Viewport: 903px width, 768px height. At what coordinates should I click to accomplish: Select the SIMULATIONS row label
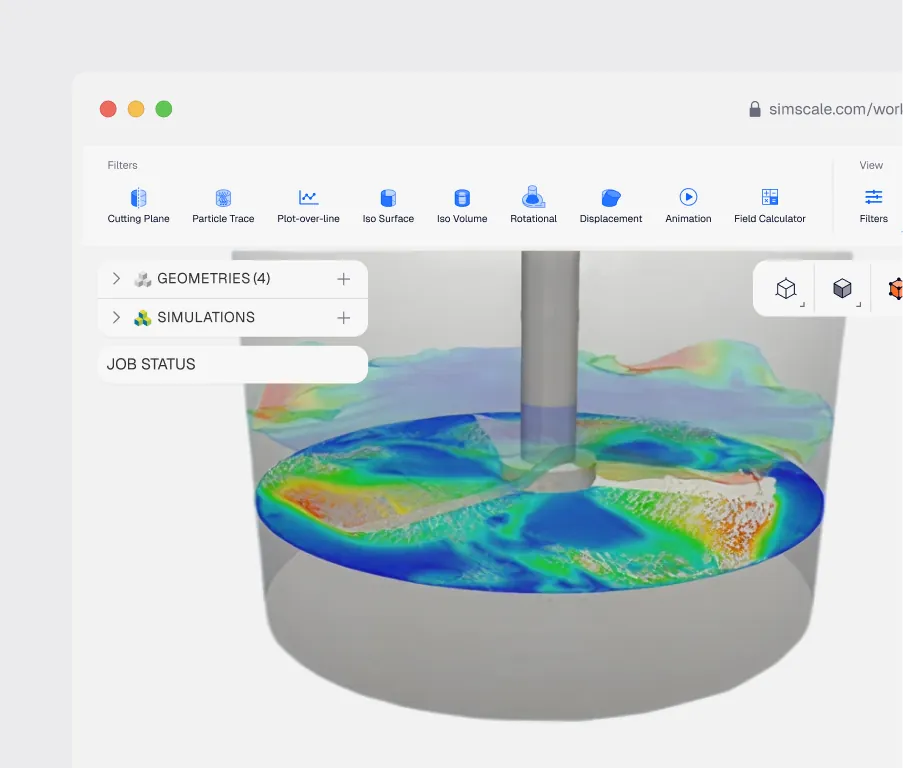[206, 317]
